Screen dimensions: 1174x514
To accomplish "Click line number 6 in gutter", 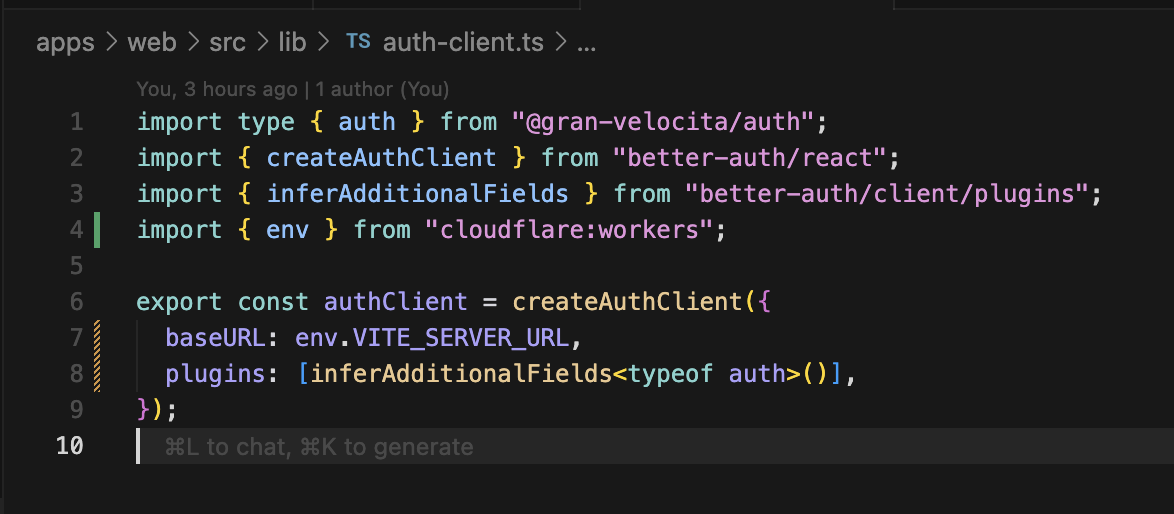I will pos(76,302).
